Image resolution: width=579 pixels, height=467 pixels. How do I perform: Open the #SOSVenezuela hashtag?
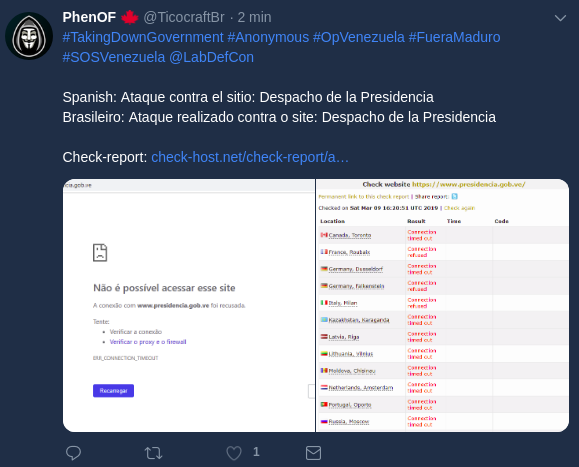[x=114, y=57]
